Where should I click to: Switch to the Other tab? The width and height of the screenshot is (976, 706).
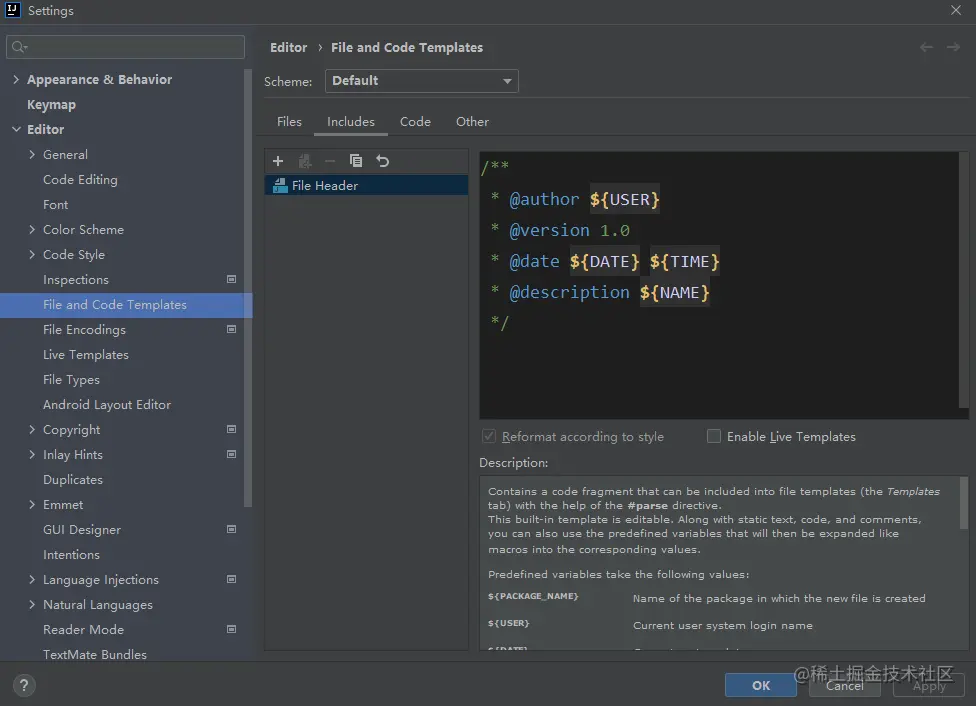[472, 122]
